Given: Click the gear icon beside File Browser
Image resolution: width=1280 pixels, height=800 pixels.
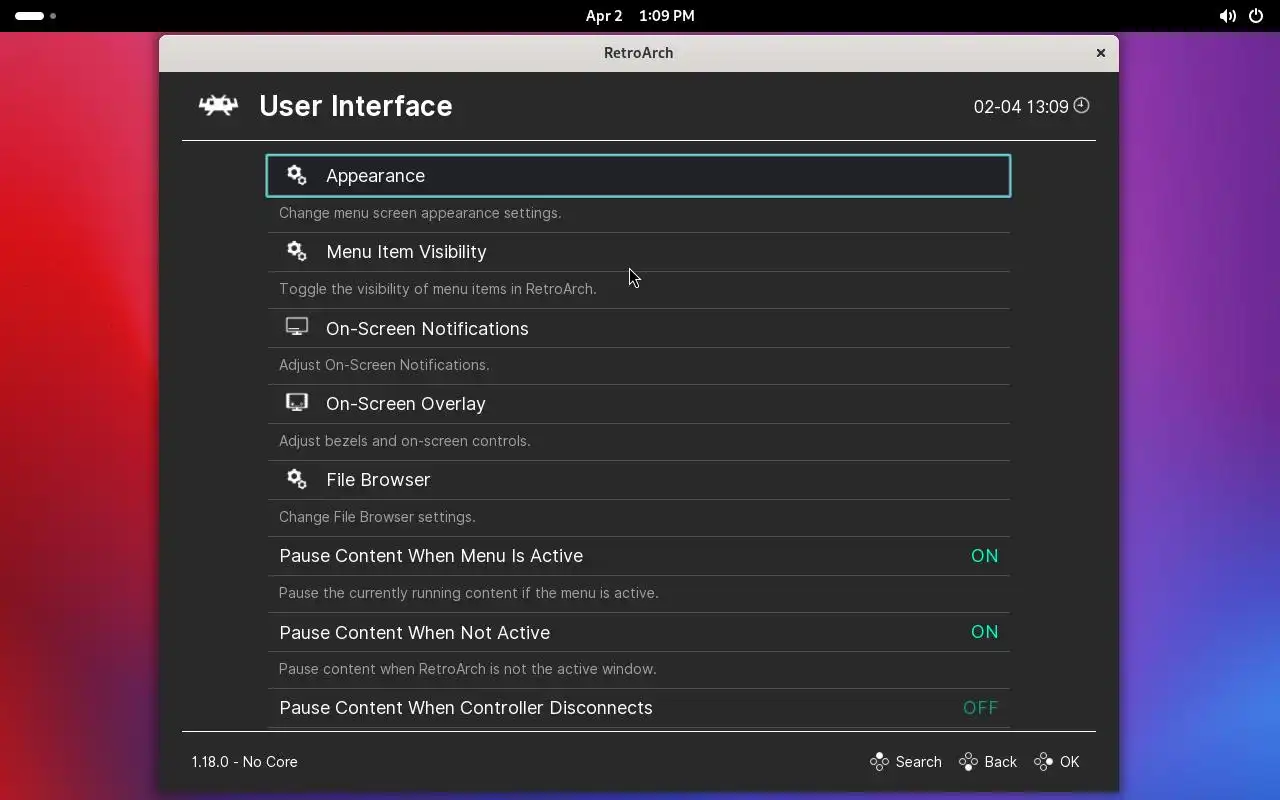Looking at the screenshot, I should pos(296,479).
